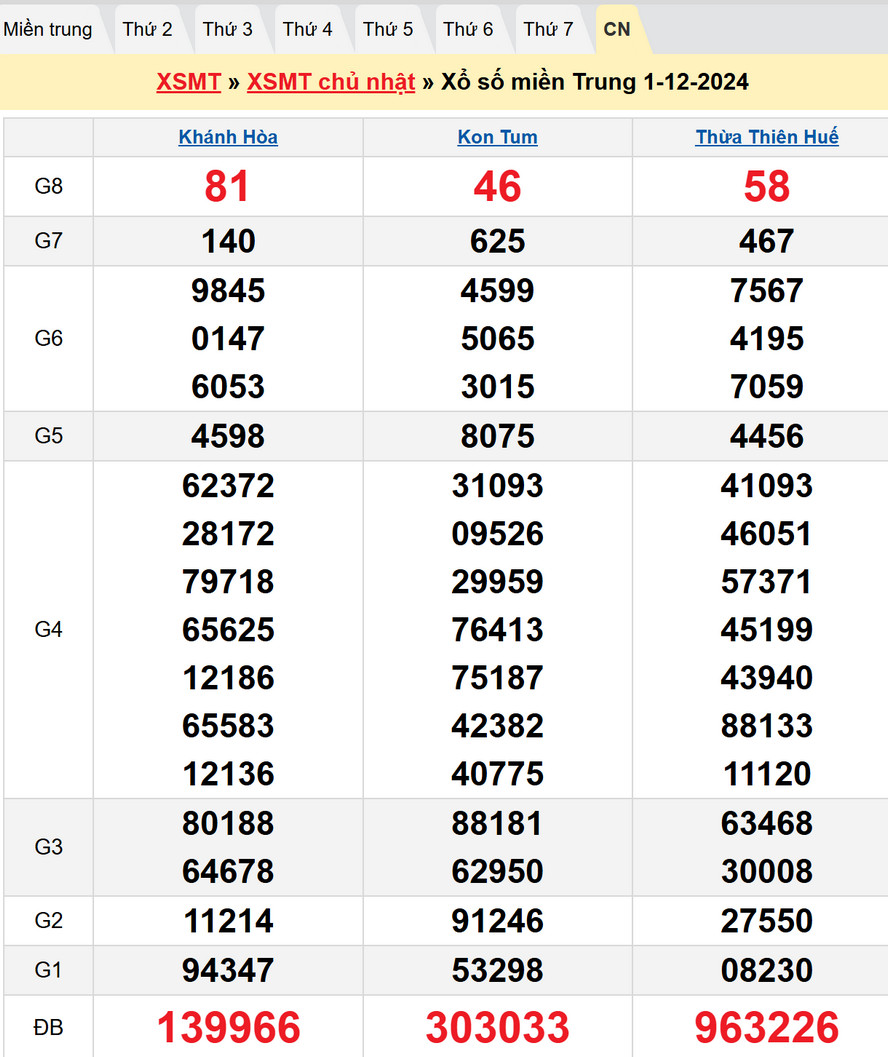The width and height of the screenshot is (888, 1057).
Task: Open the Thứ 2 tab
Action: [x=147, y=29]
